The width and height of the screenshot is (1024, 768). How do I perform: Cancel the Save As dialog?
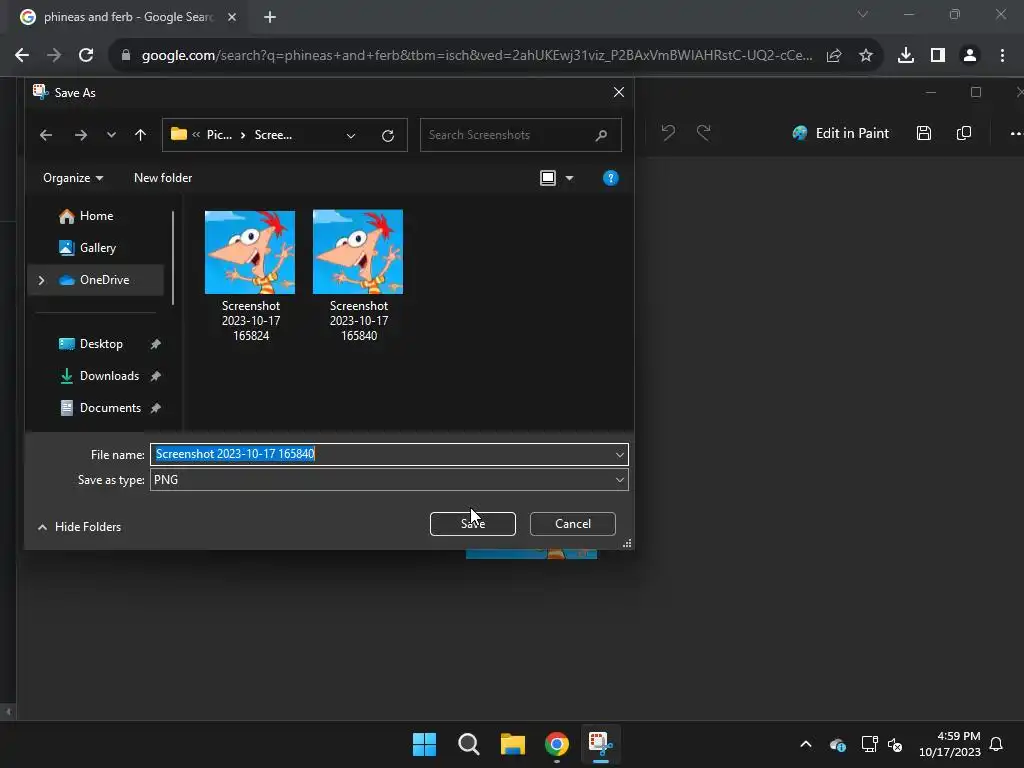click(573, 524)
